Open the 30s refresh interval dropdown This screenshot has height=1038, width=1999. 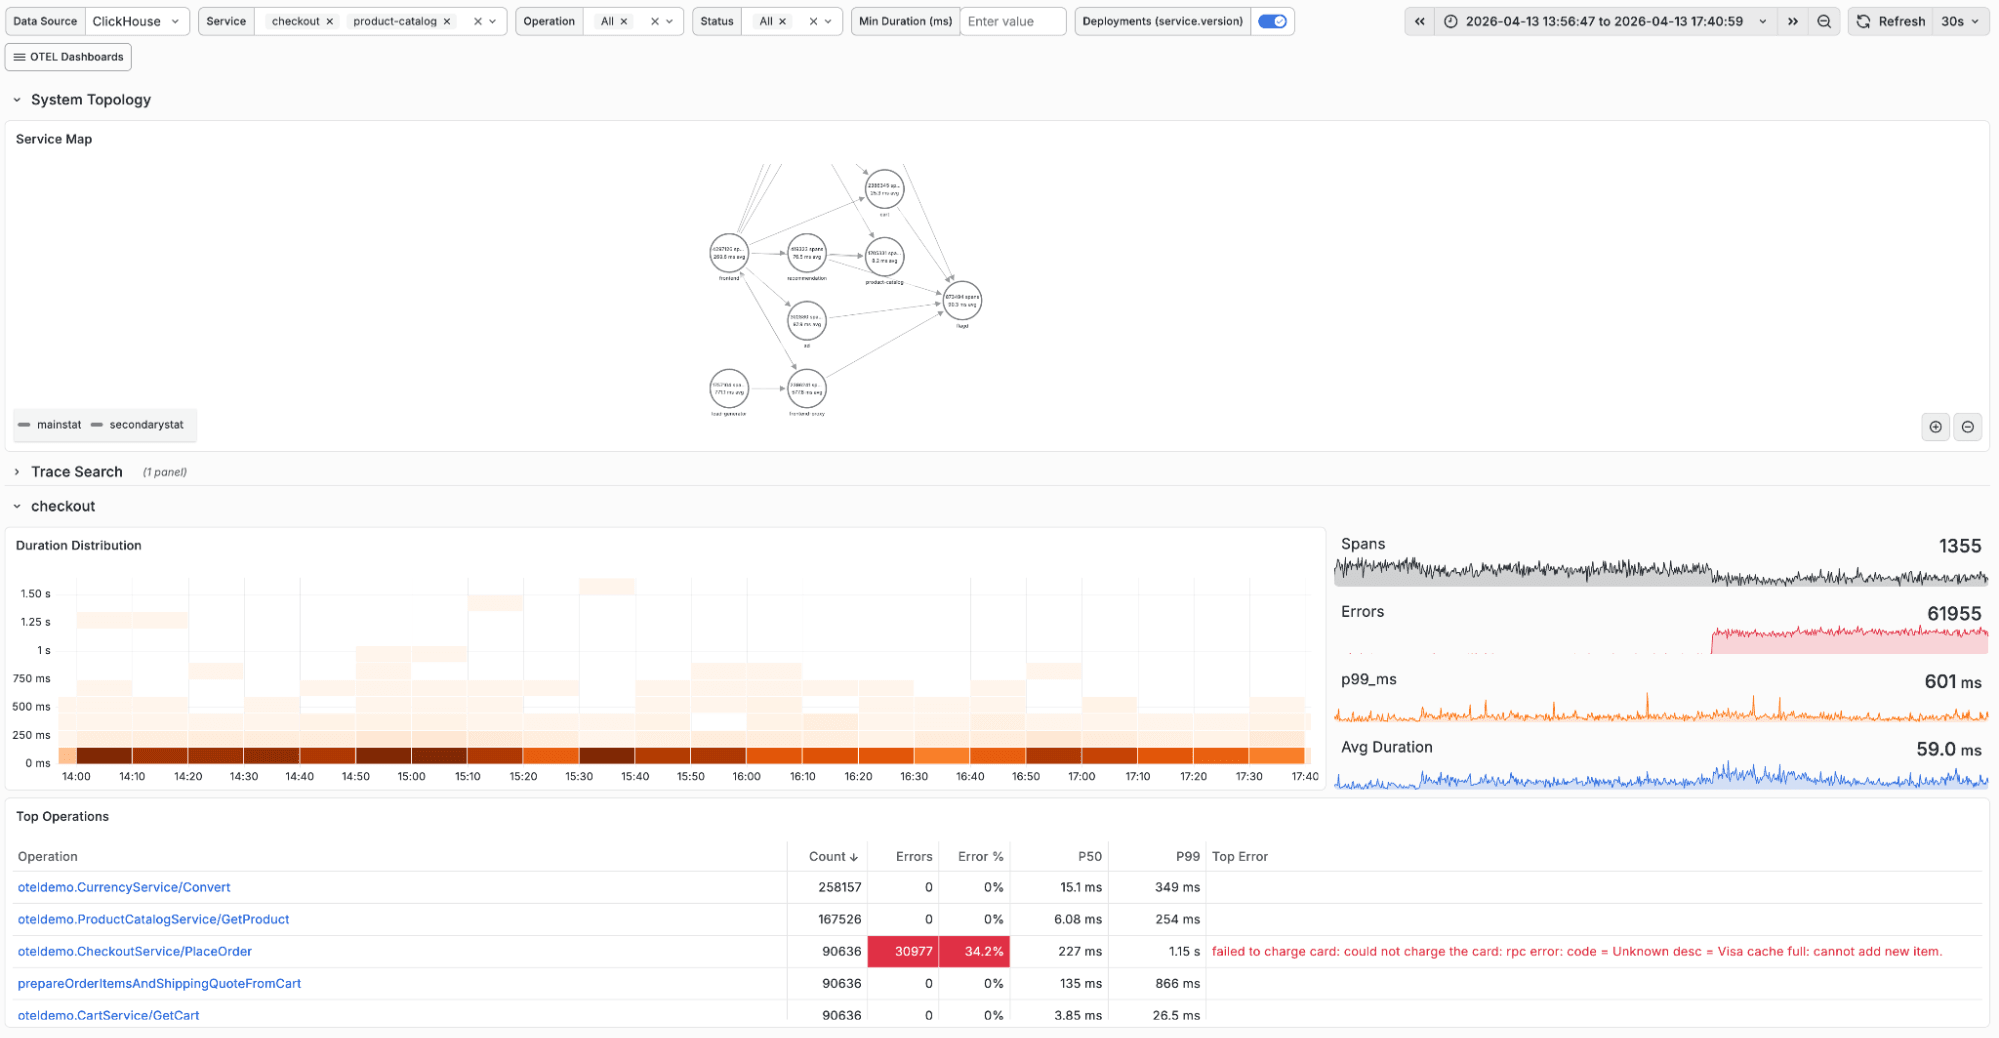(x=1960, y=21)
